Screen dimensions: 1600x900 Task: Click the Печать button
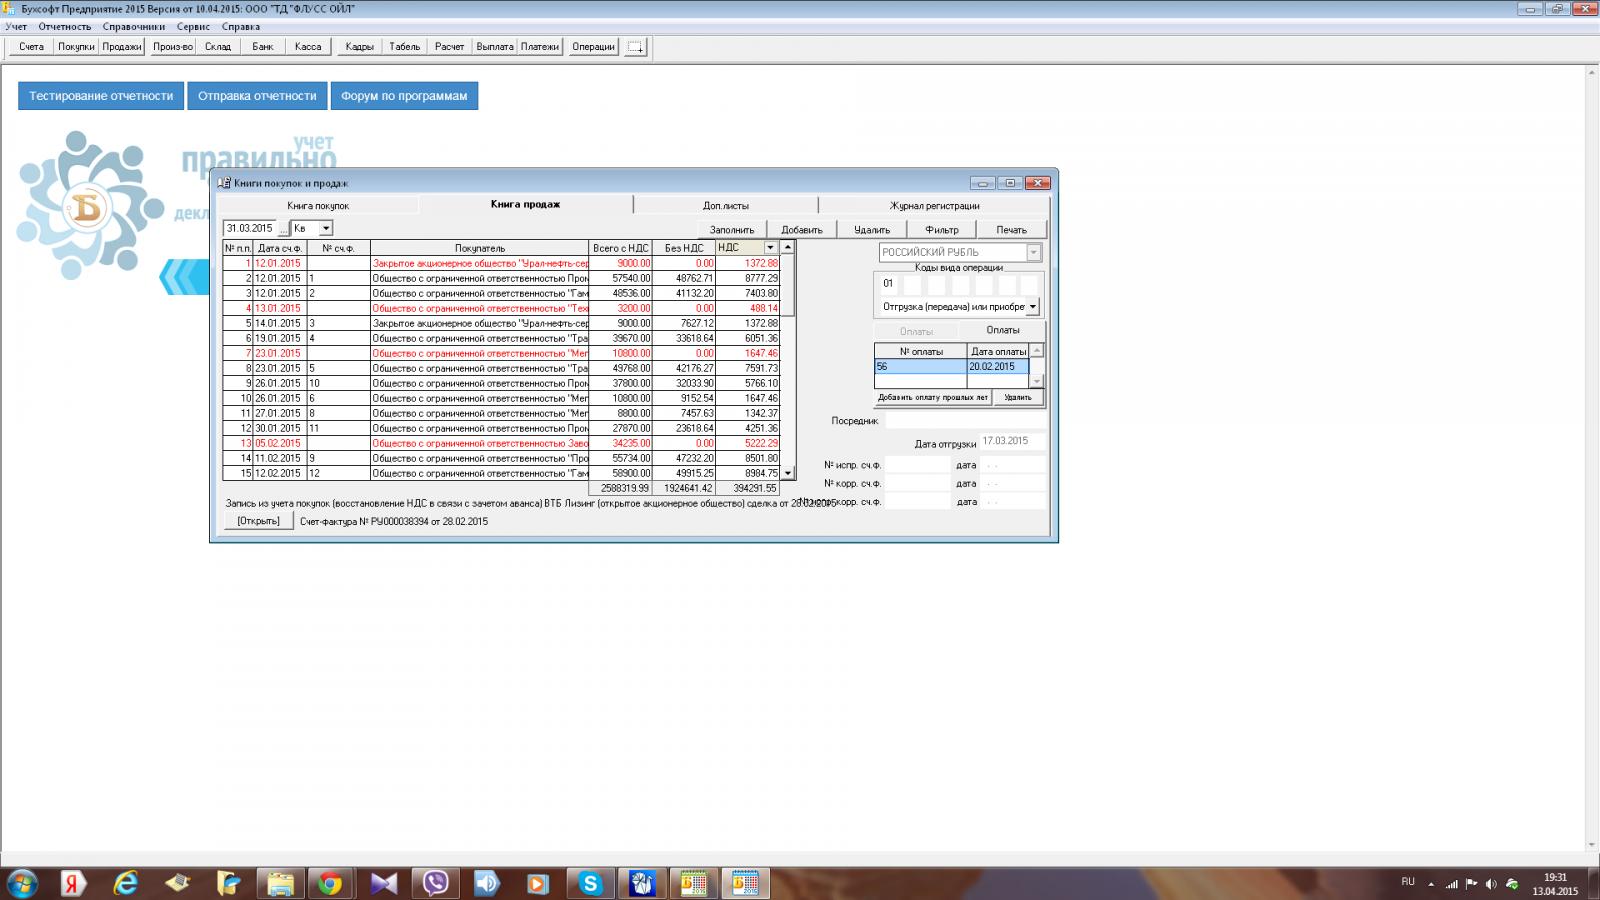tap(1011, 230)
